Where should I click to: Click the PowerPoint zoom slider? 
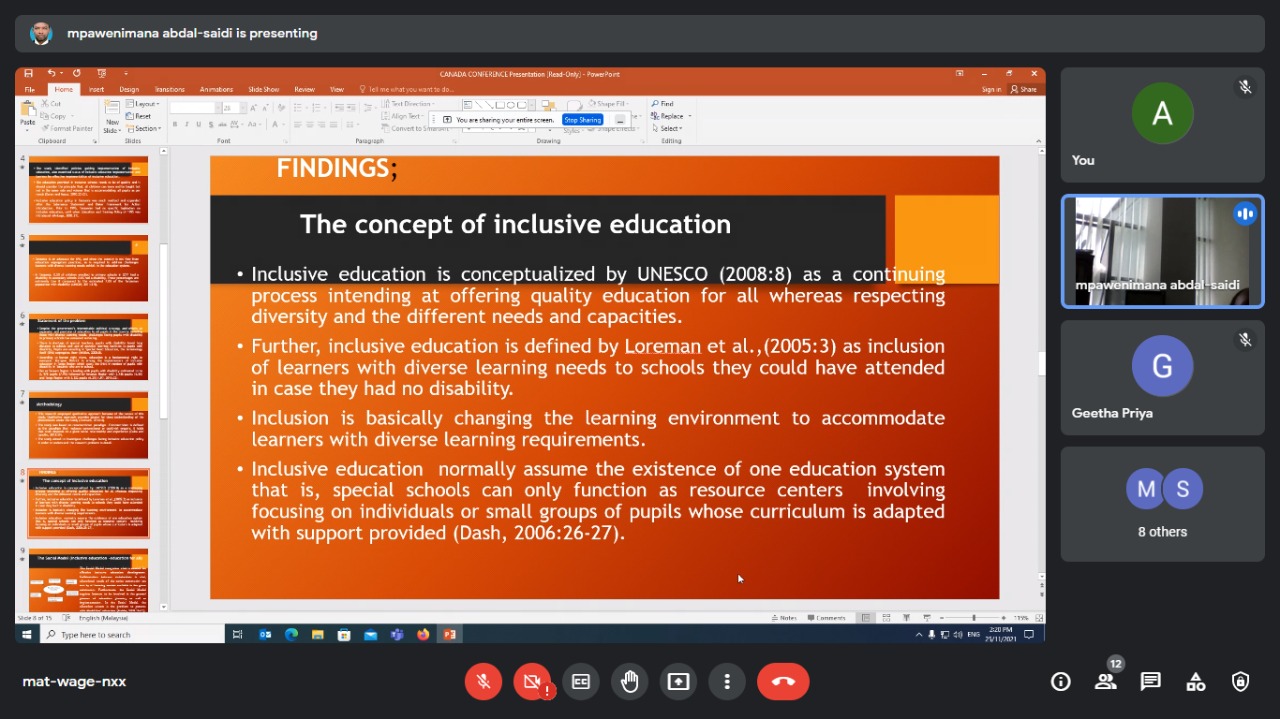974,618
